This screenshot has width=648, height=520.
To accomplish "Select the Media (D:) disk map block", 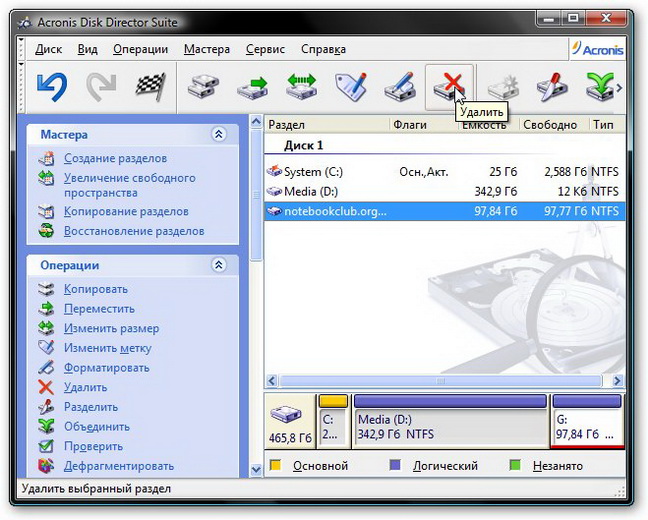I will [450, 421].
